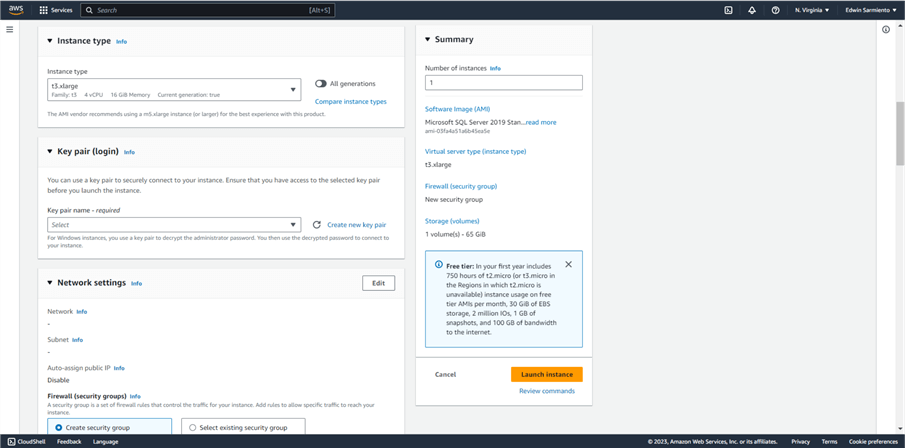Screen dimensions: 905x448
Task: Click the top Search box
Action: [208, 10]
